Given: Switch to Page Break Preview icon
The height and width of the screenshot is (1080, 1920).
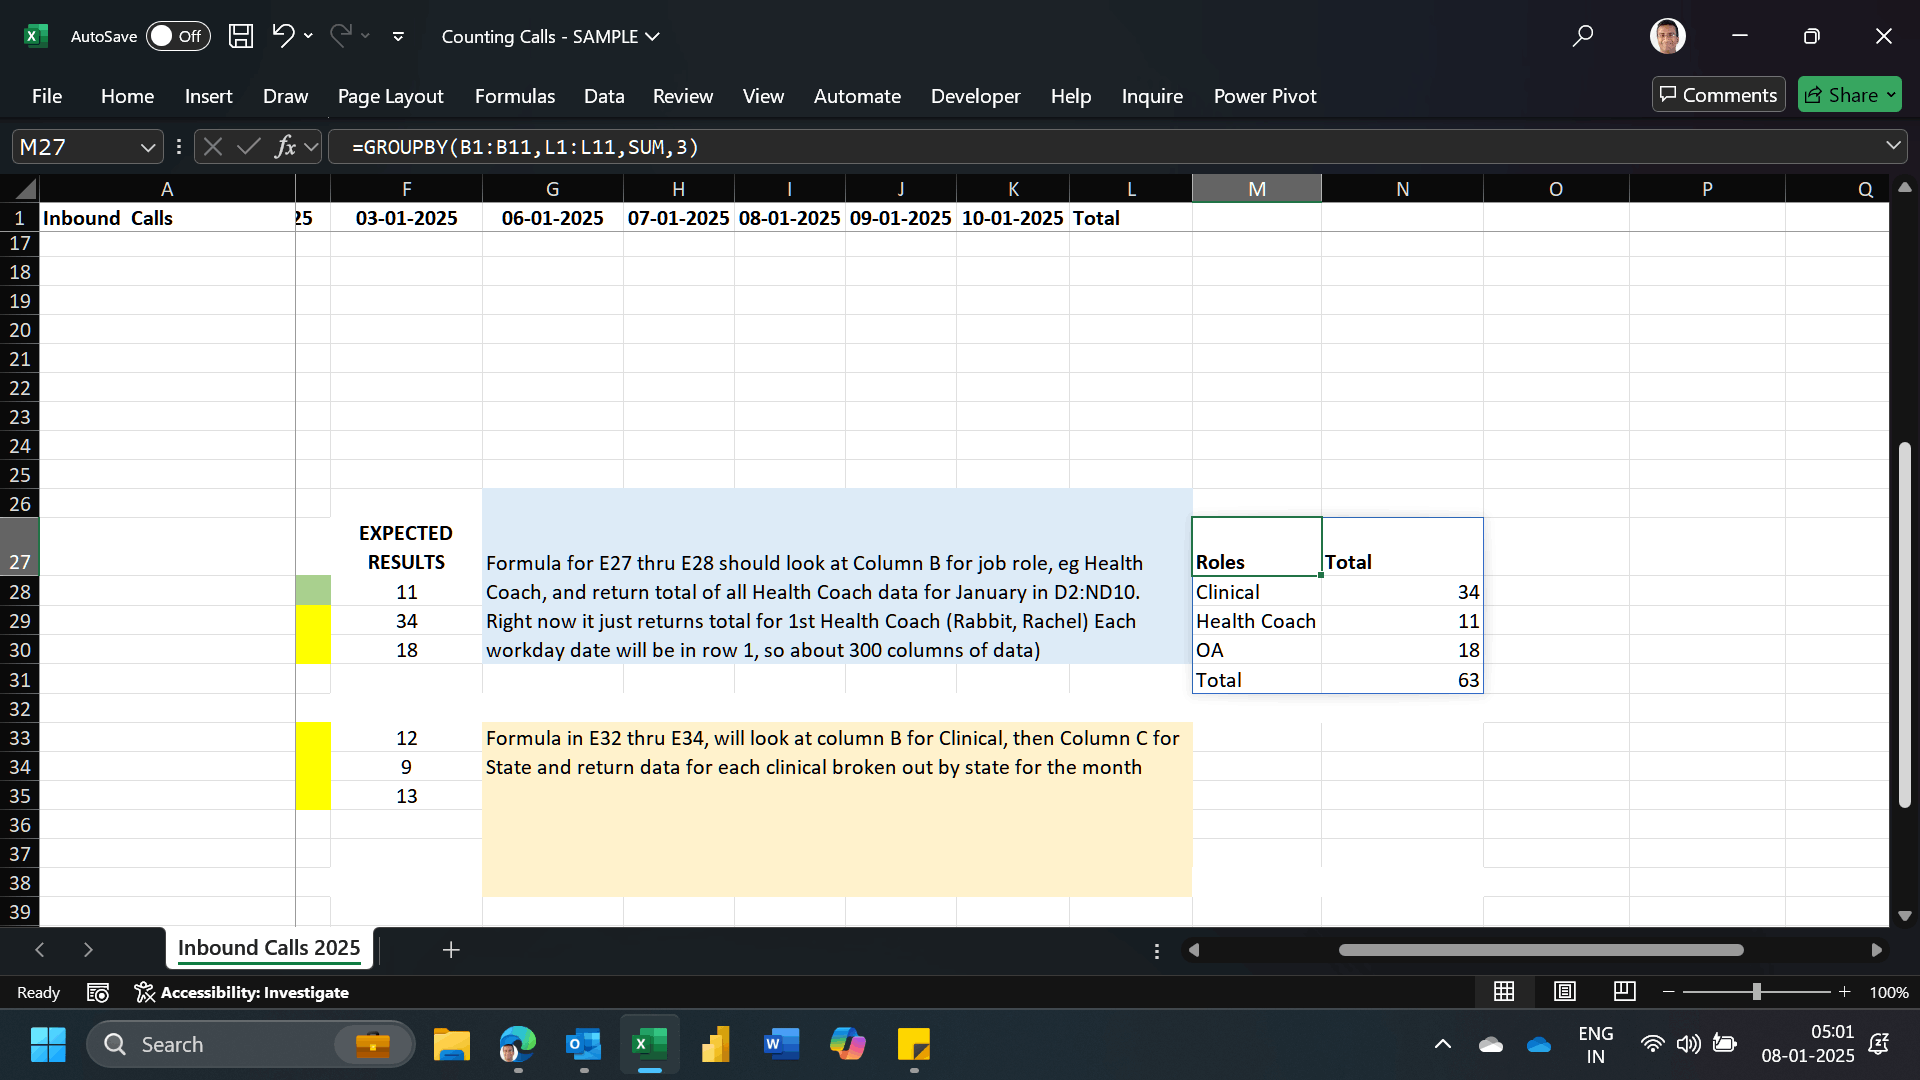Looking at the screenshot, I should [1624, 991].
